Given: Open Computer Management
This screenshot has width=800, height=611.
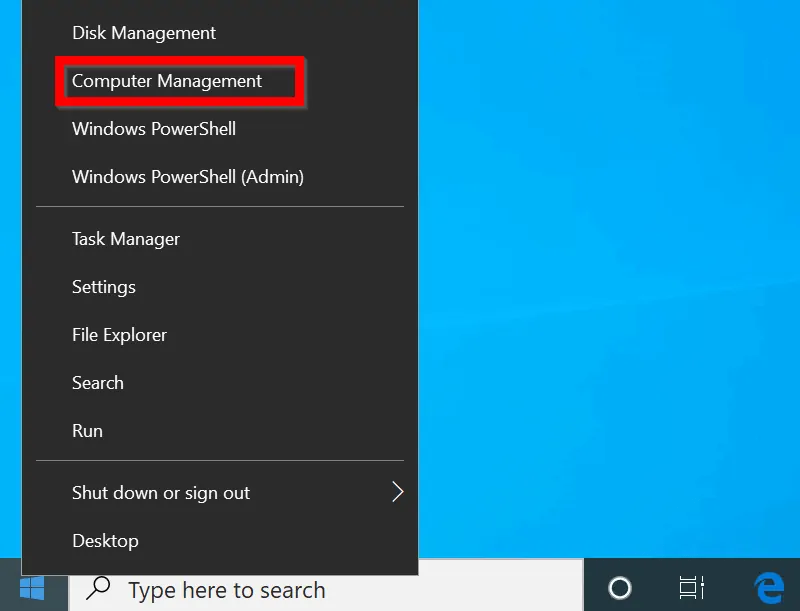Looking at the screenshot, I should (x=166, y=81).
